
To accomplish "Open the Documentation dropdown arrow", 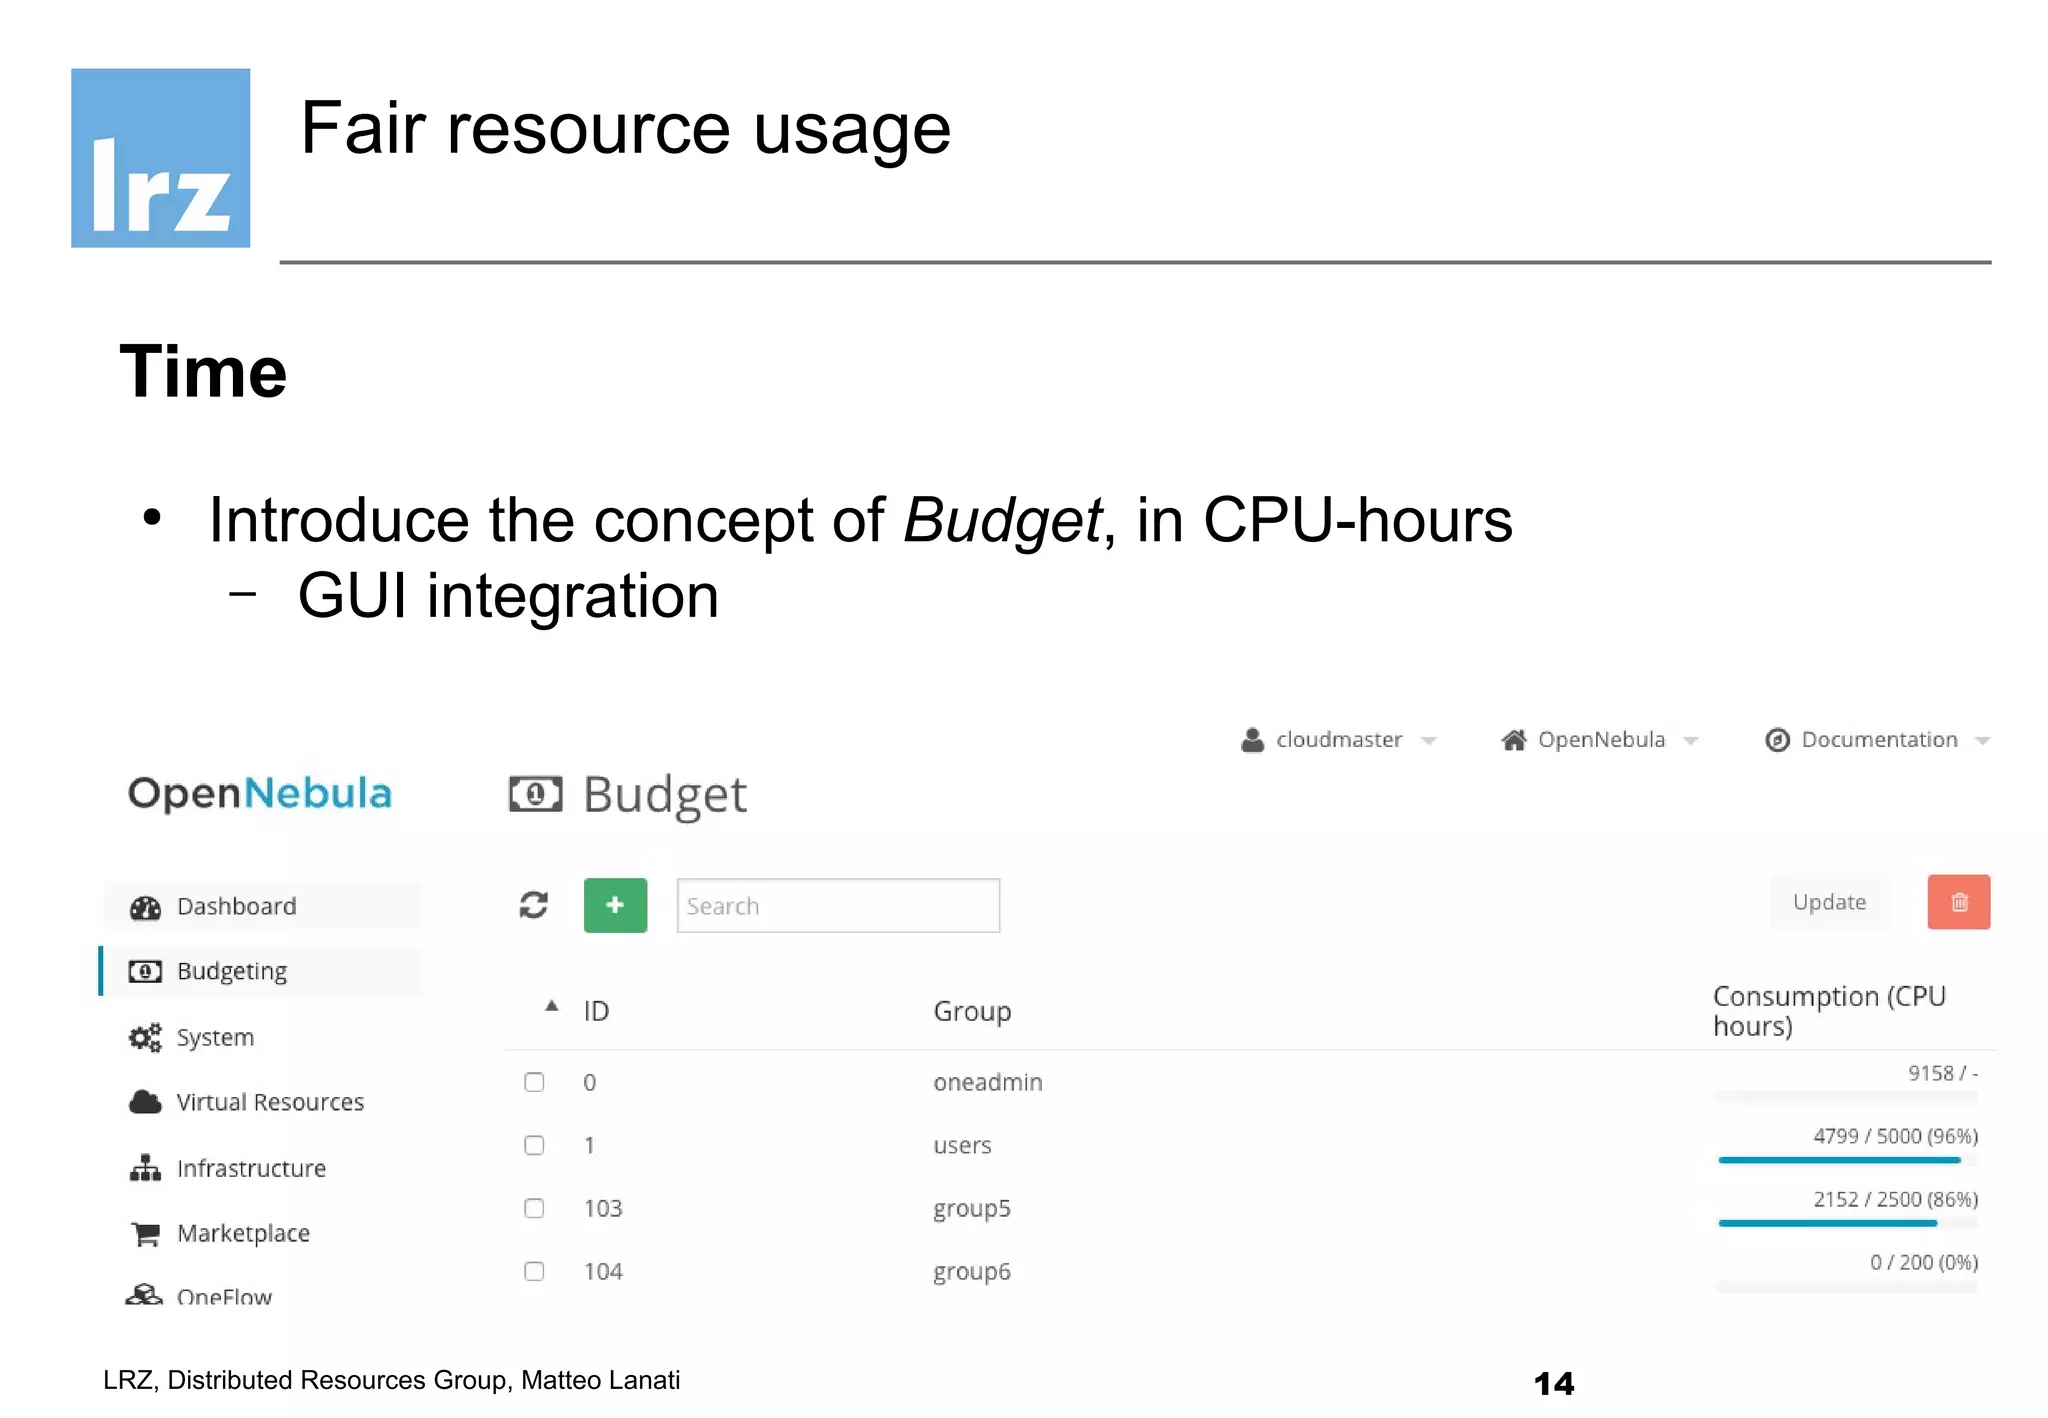I will [x=1983, y=741].
